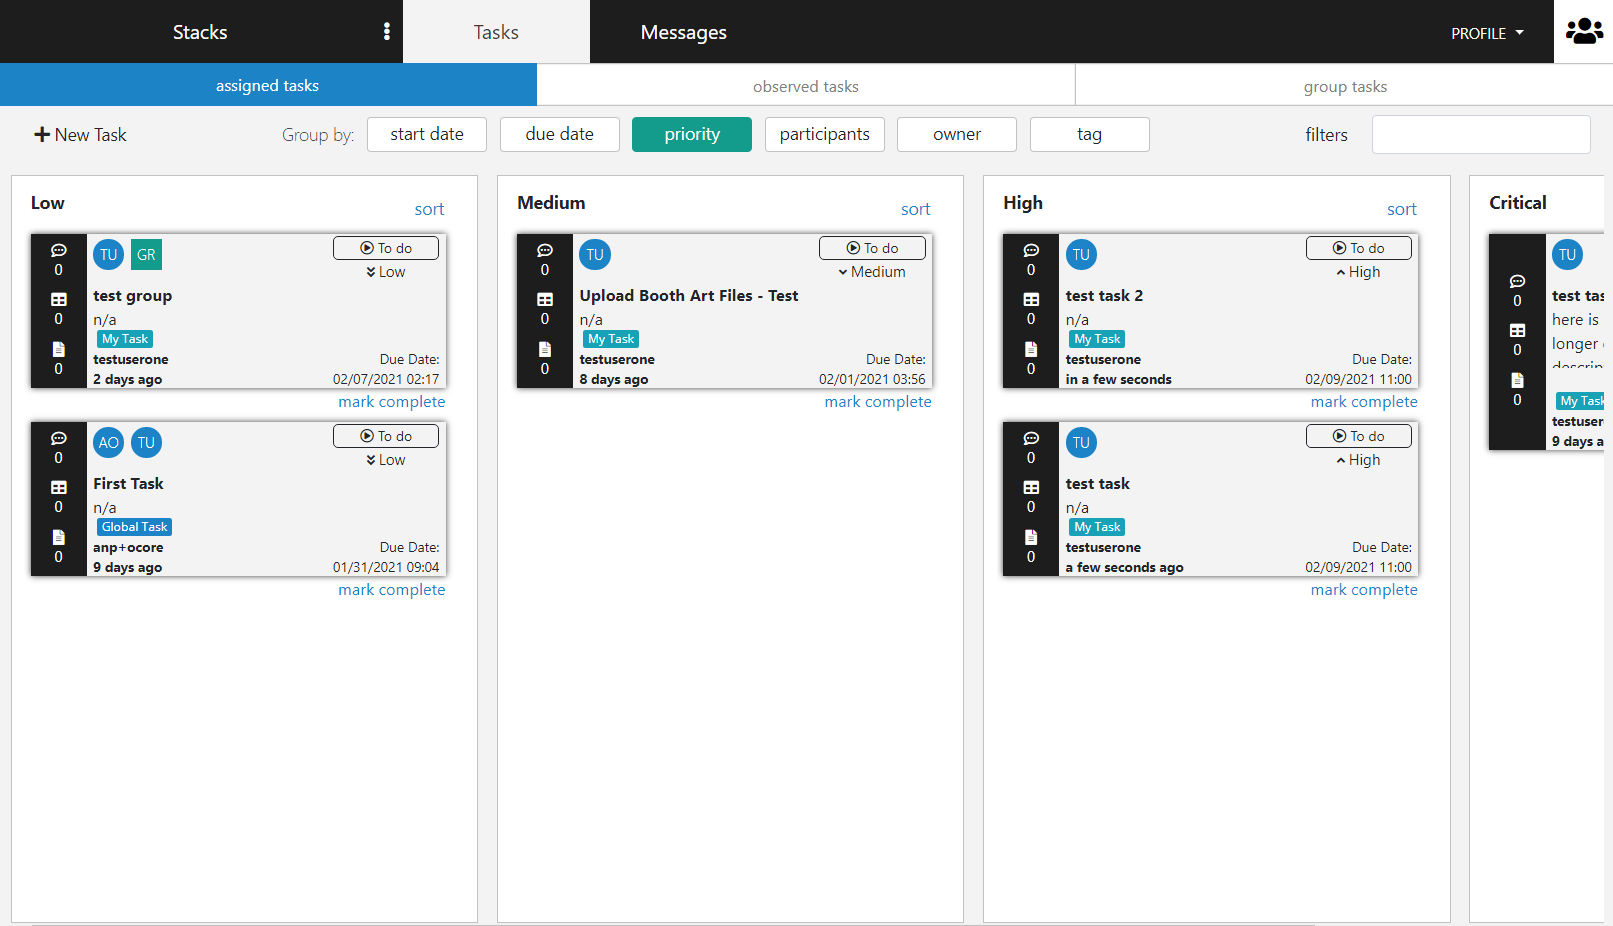Mark test task 2 complete
Image resolution: width=1613 pixels, height=926 pixels.
point(1363,402)
